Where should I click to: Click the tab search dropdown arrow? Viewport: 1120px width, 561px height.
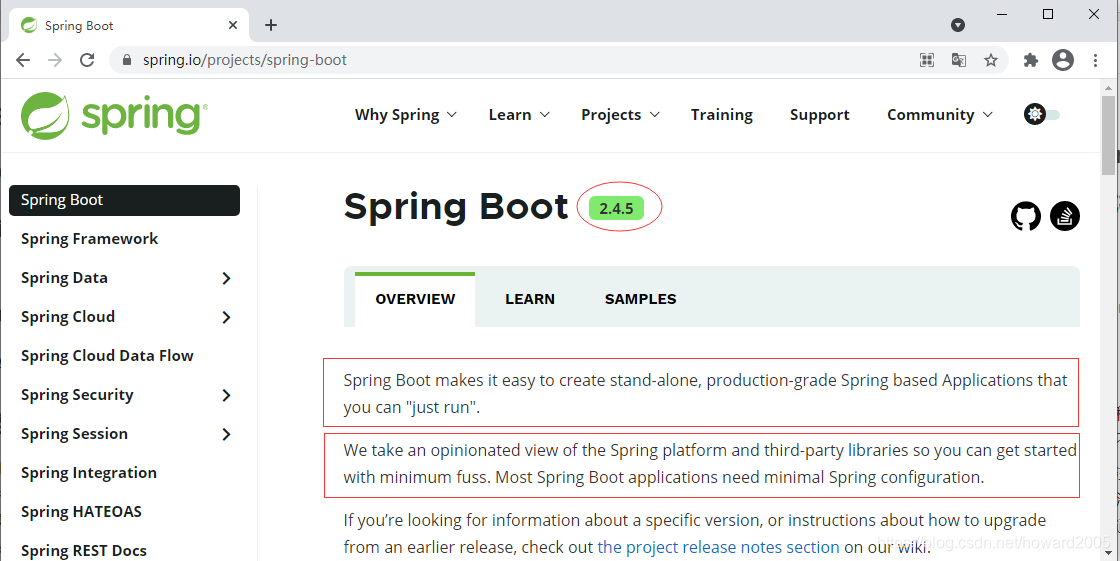(x=958, y=25)
